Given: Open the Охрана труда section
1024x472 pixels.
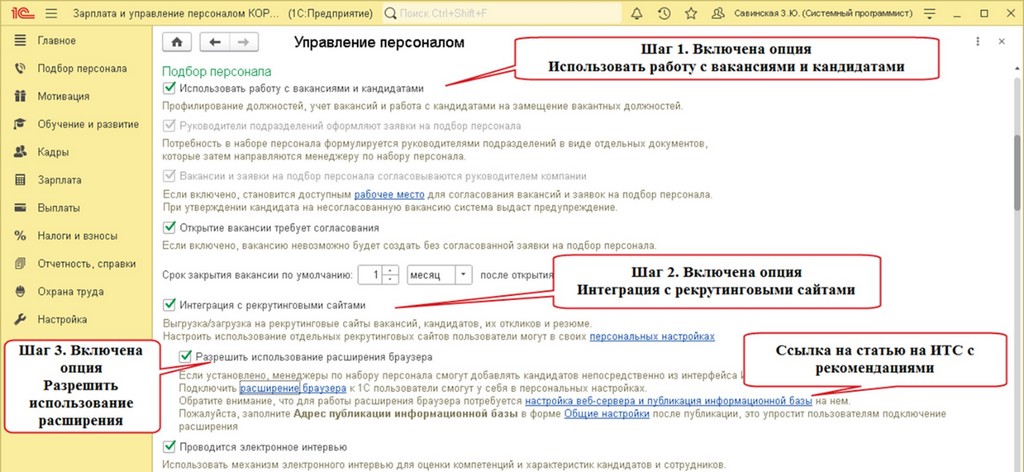Looking at the screenshot, I should click(x=71, y=292).
